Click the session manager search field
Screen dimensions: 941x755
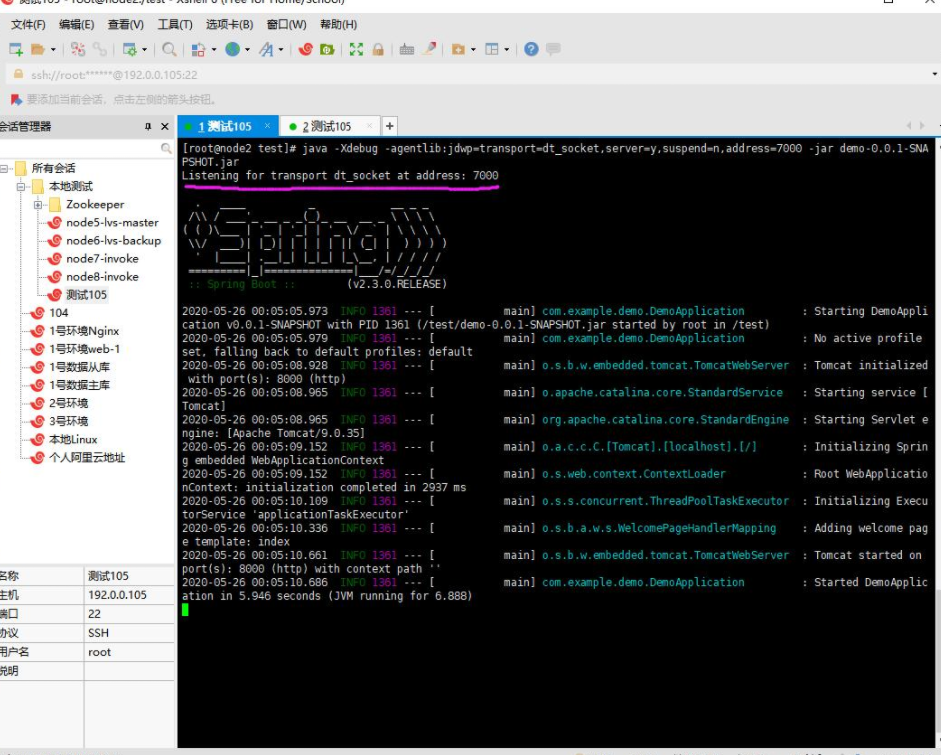point(80,148)
